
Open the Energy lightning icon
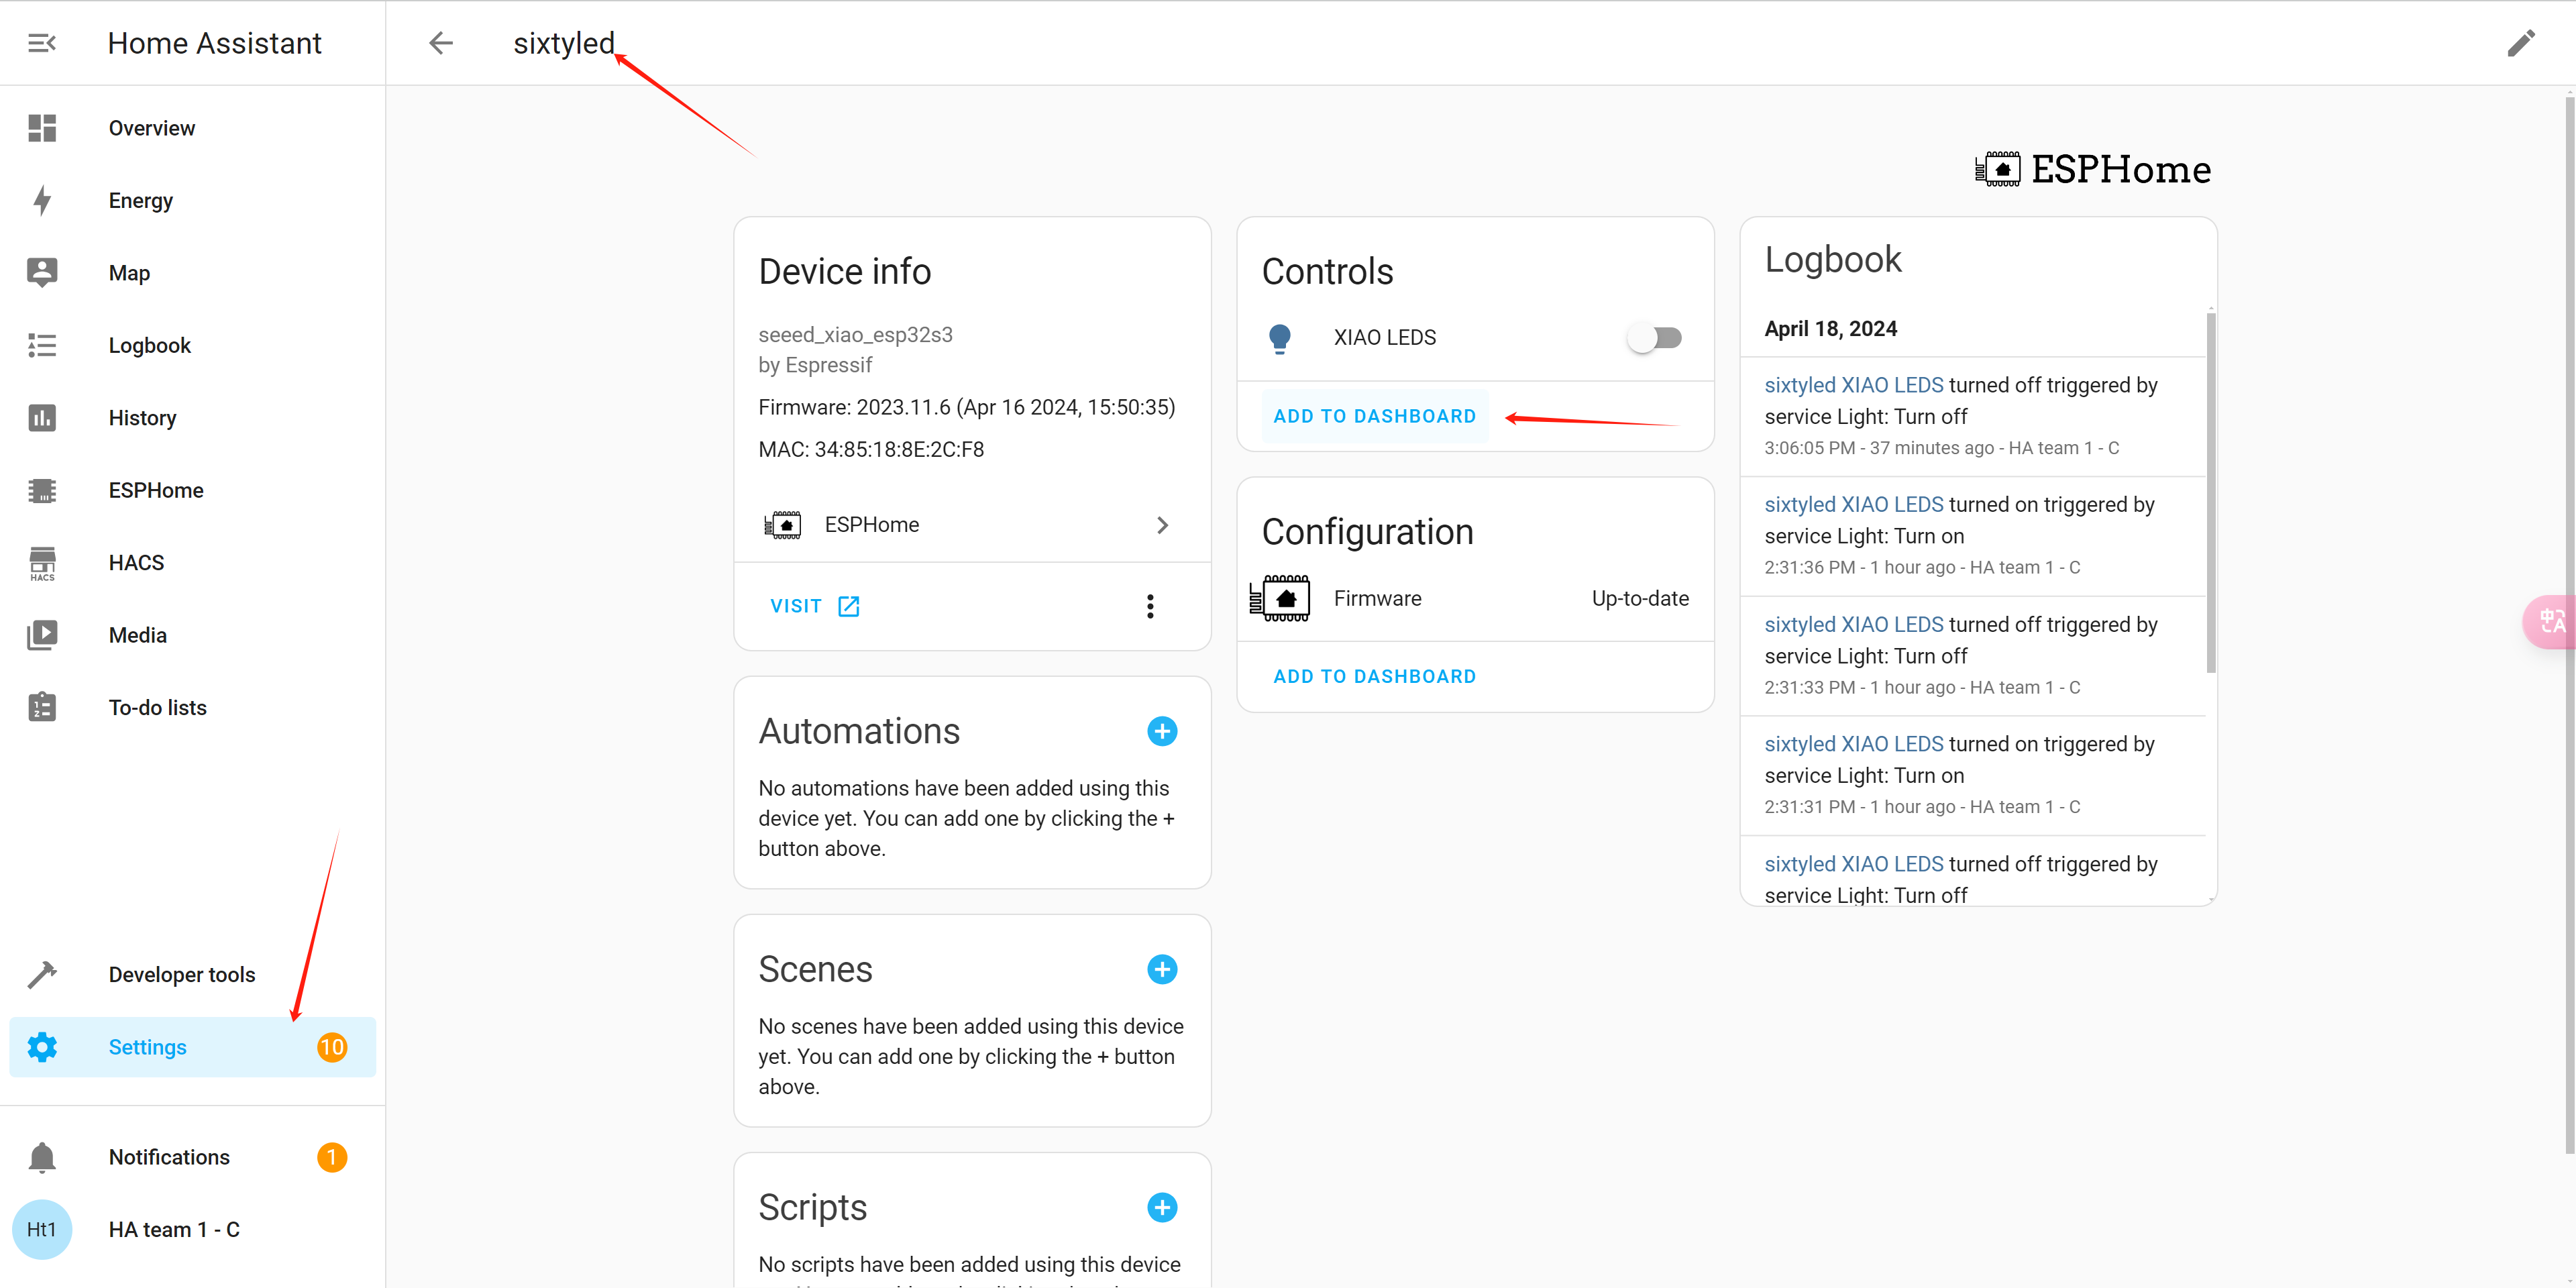coord(42,200)
